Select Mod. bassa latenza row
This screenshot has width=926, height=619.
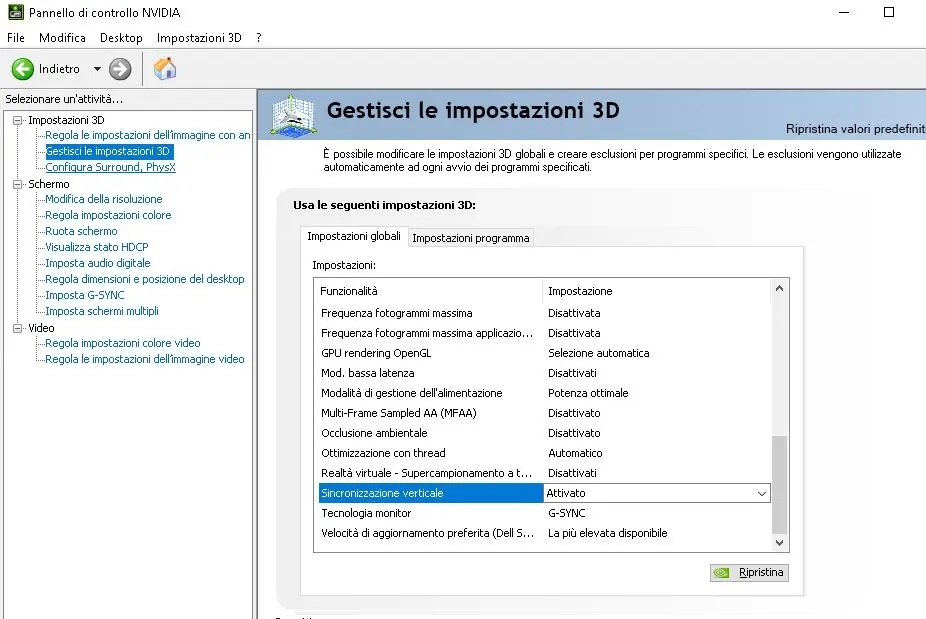pyautogui.click(x=544, y=373)
